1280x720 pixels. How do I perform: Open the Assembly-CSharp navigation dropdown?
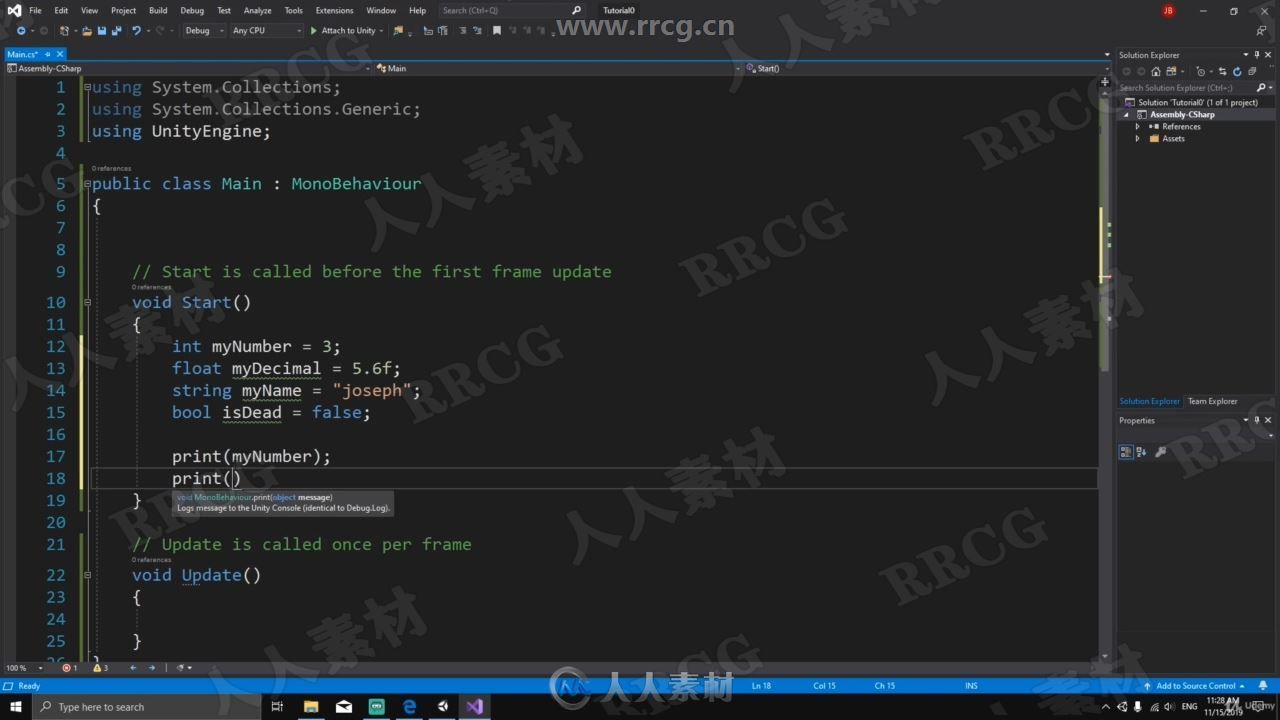188,68
